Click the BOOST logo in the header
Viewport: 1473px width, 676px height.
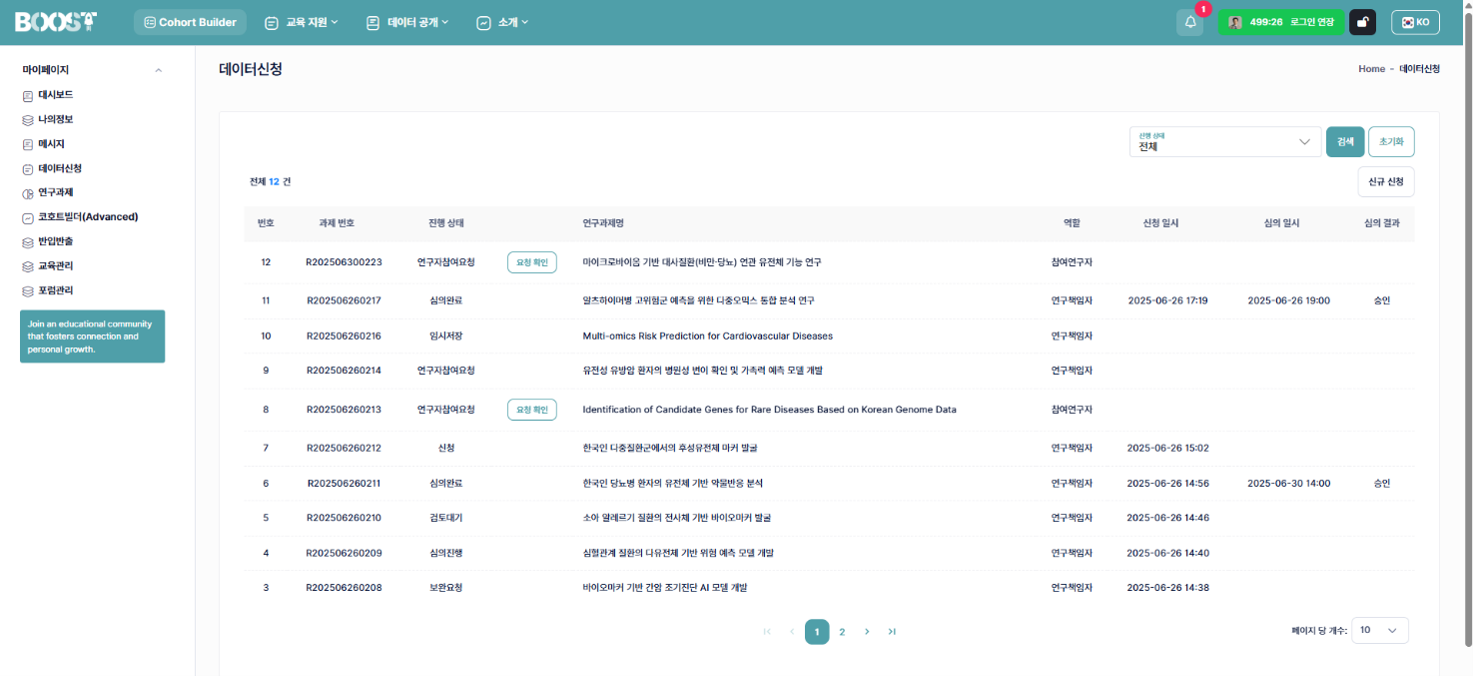56,21
